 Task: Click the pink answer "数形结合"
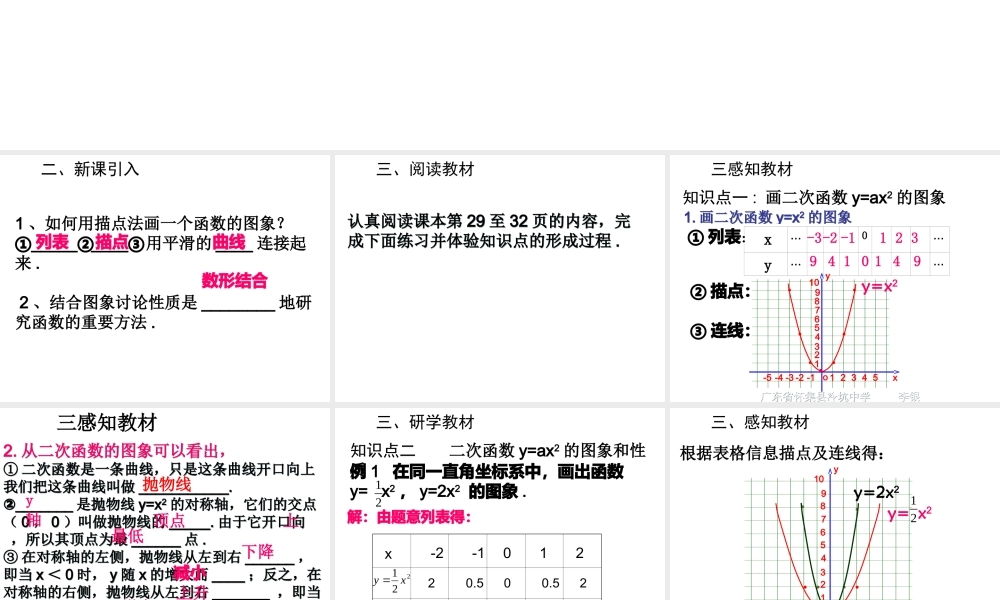coord(234,280)
